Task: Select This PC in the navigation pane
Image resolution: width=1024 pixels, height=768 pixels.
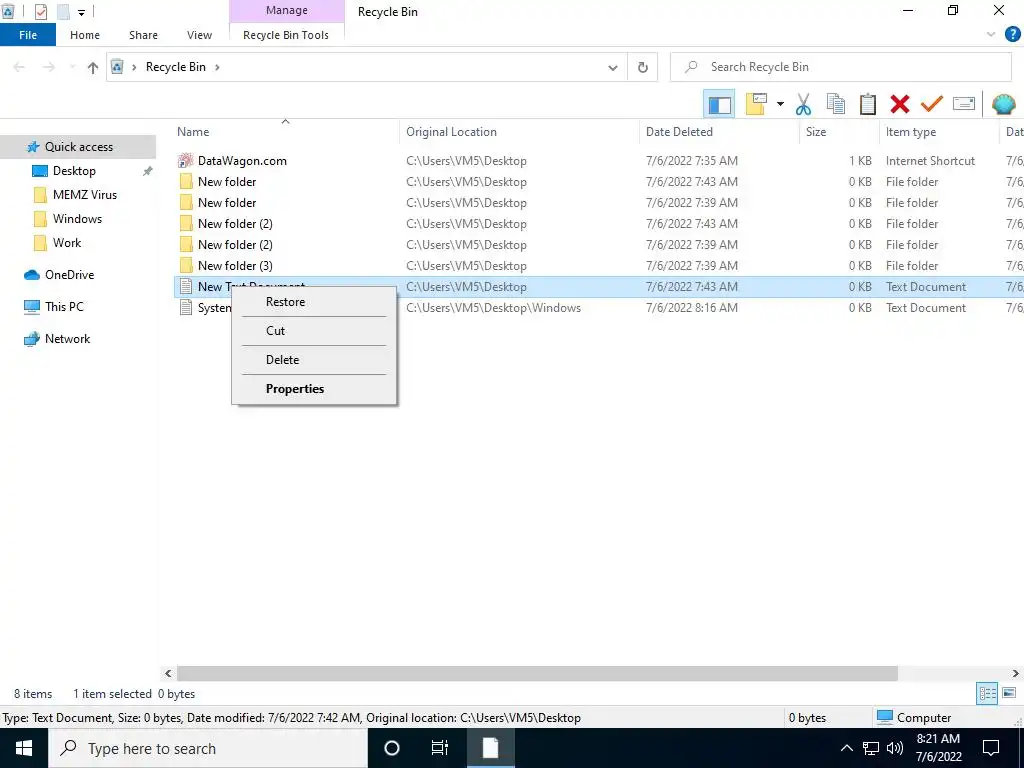Action: (x=64, y=307)
